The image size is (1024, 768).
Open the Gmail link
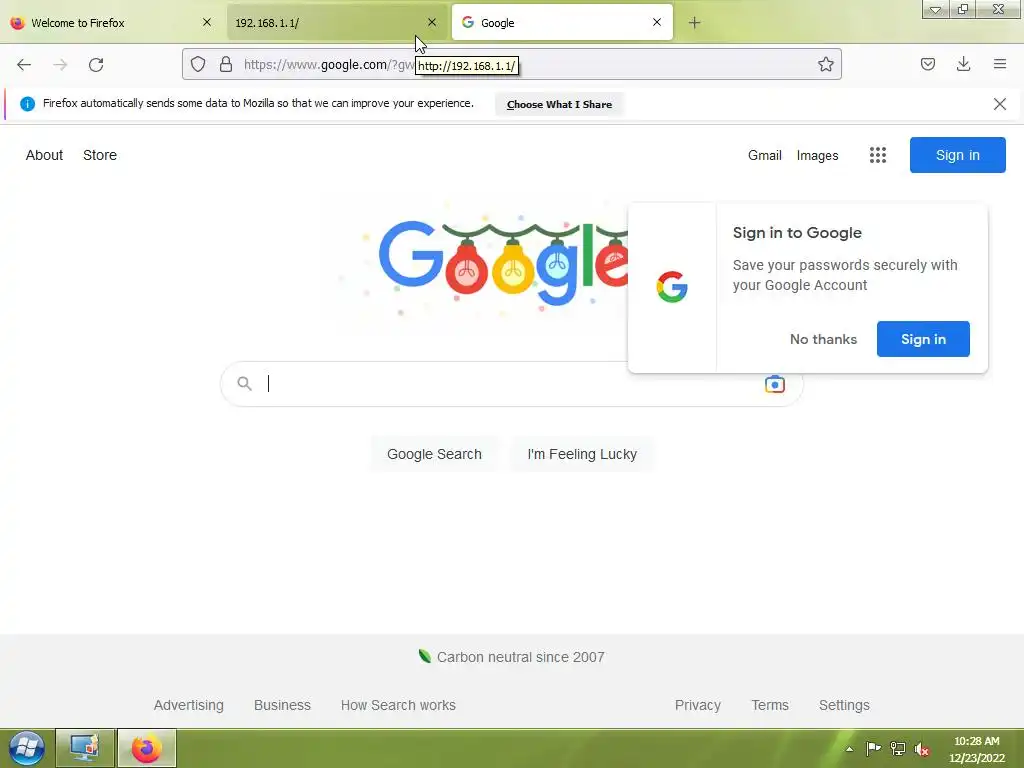(765, 155)
